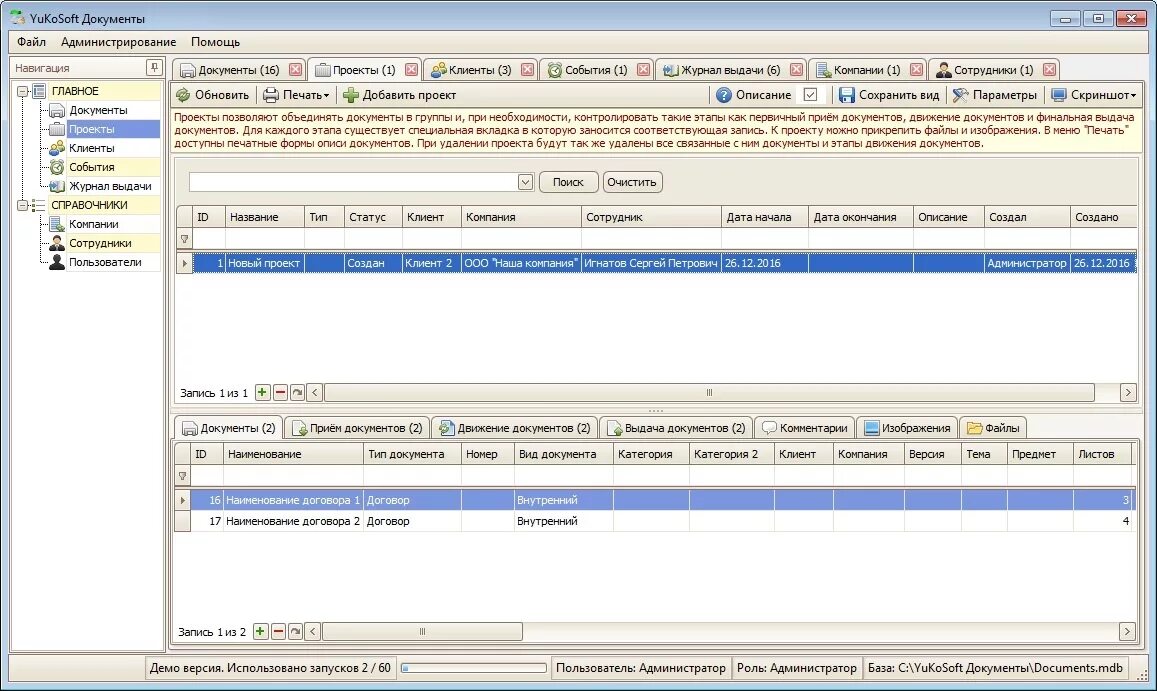Close the Журнал выдачи (6) tab

click(x=796, y=69)
